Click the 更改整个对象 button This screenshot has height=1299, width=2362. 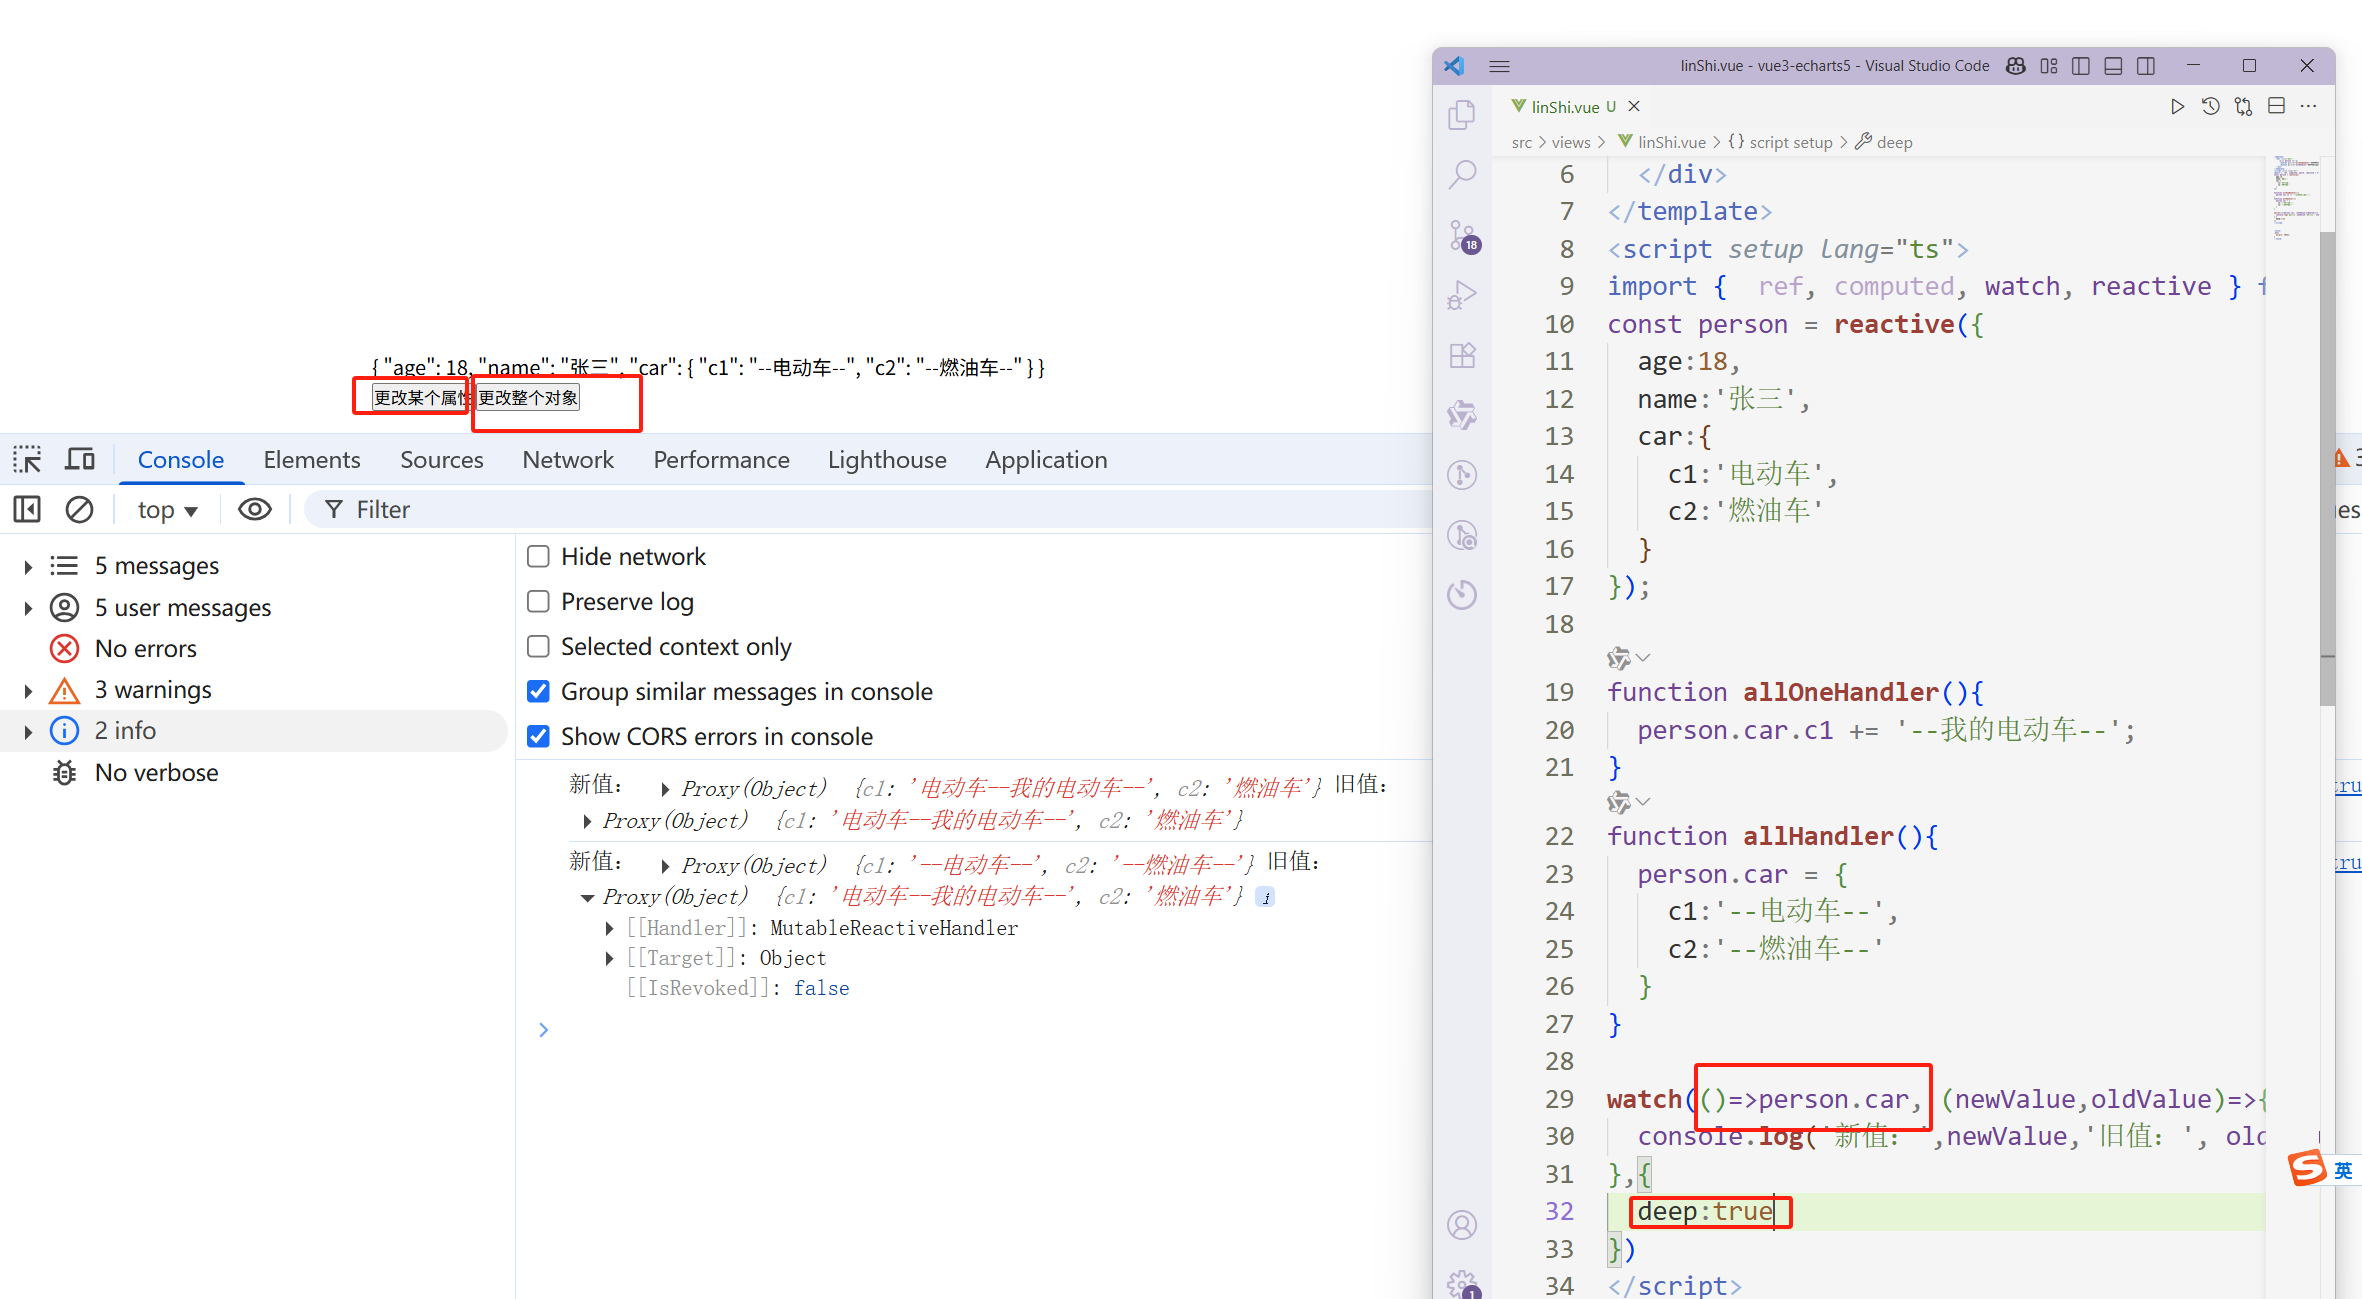click(528, 398)
